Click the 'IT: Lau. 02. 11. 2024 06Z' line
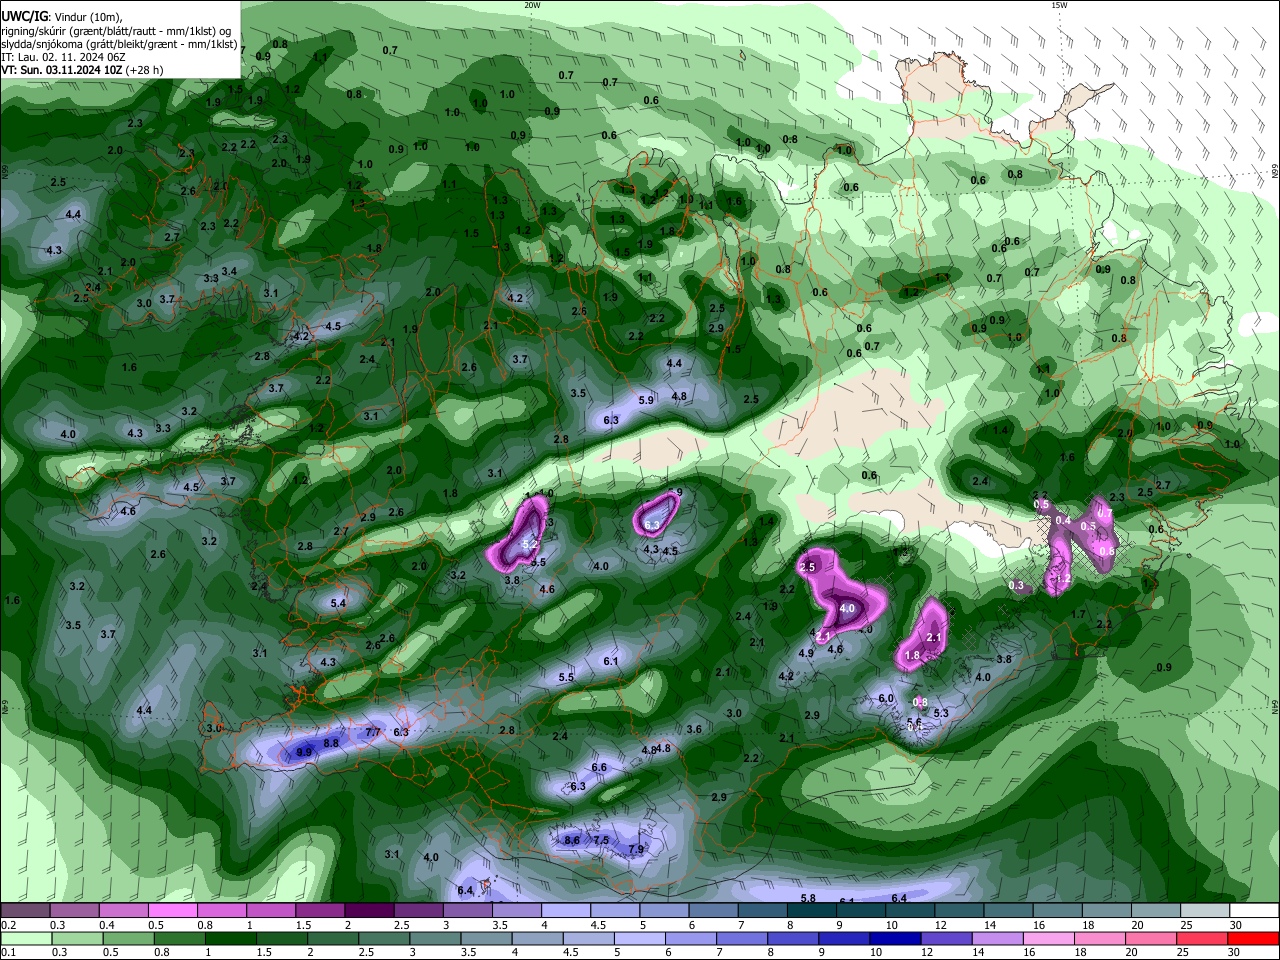Image resolution: width=1280 pixels, height=960 pixels. [x=63, y=57]
